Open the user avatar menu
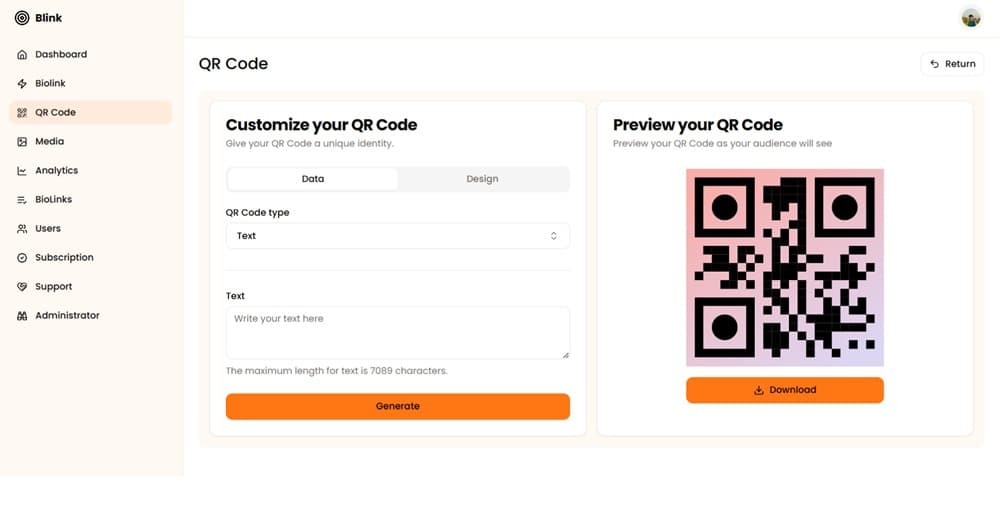This screenshot has width=1000, height=510. coord(970,17)
